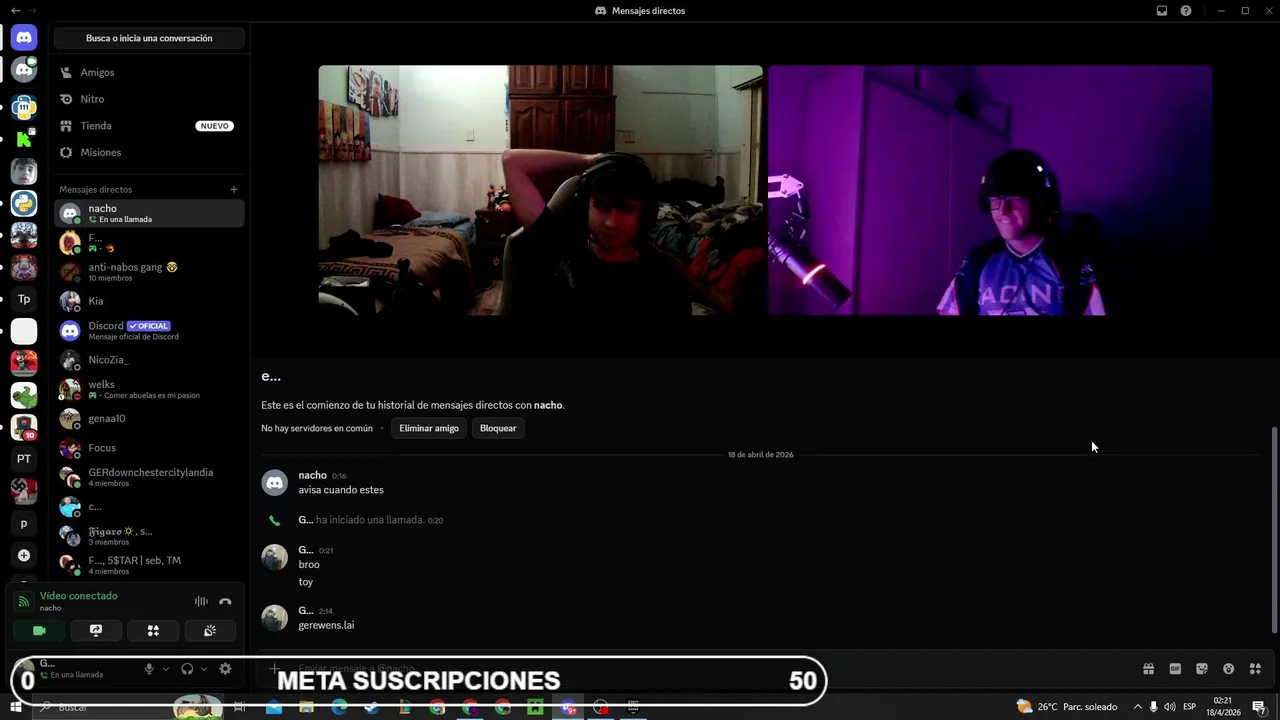Click nacho's username in the chat
The height and width of the screenshot is (720, 1280).
pos(312,475)
